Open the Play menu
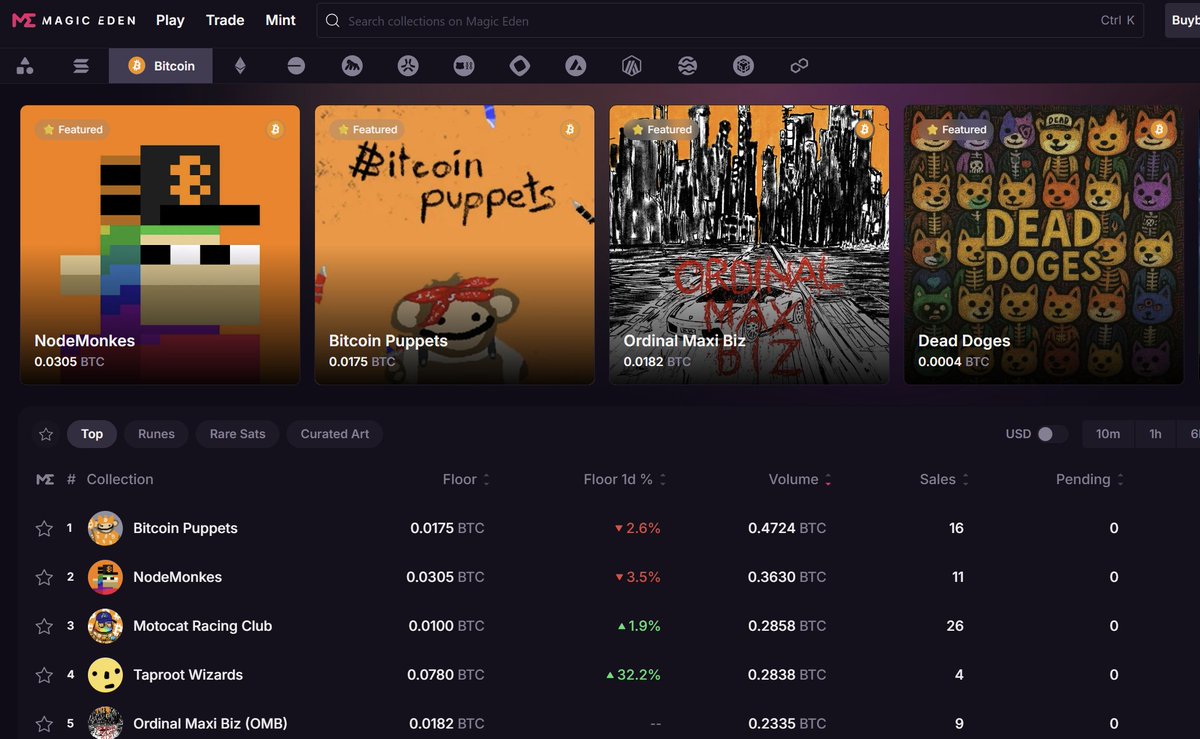Image resolution: width=1200 pixels, height=739 pixels. tap(170, 20)
